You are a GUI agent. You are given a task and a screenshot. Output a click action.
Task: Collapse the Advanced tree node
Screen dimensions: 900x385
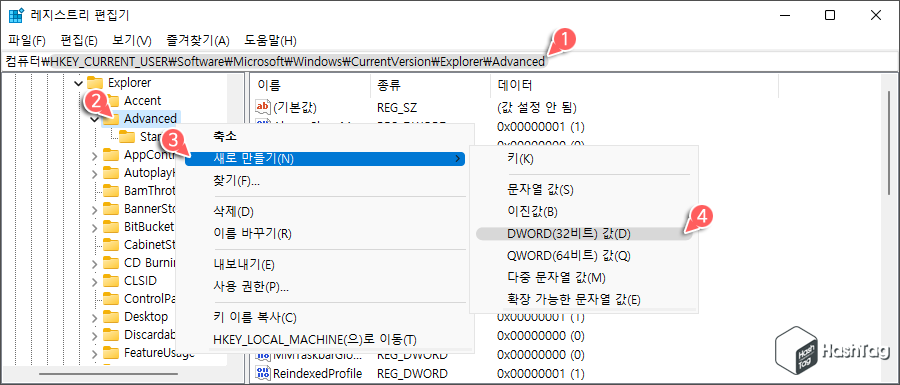(95, 119)
